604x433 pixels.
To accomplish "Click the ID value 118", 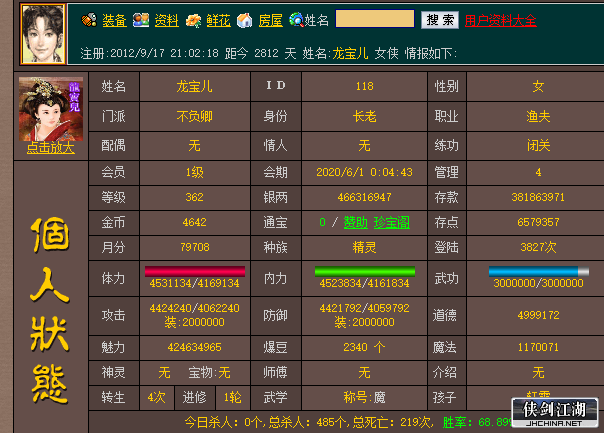I will [x=364, y=86].
